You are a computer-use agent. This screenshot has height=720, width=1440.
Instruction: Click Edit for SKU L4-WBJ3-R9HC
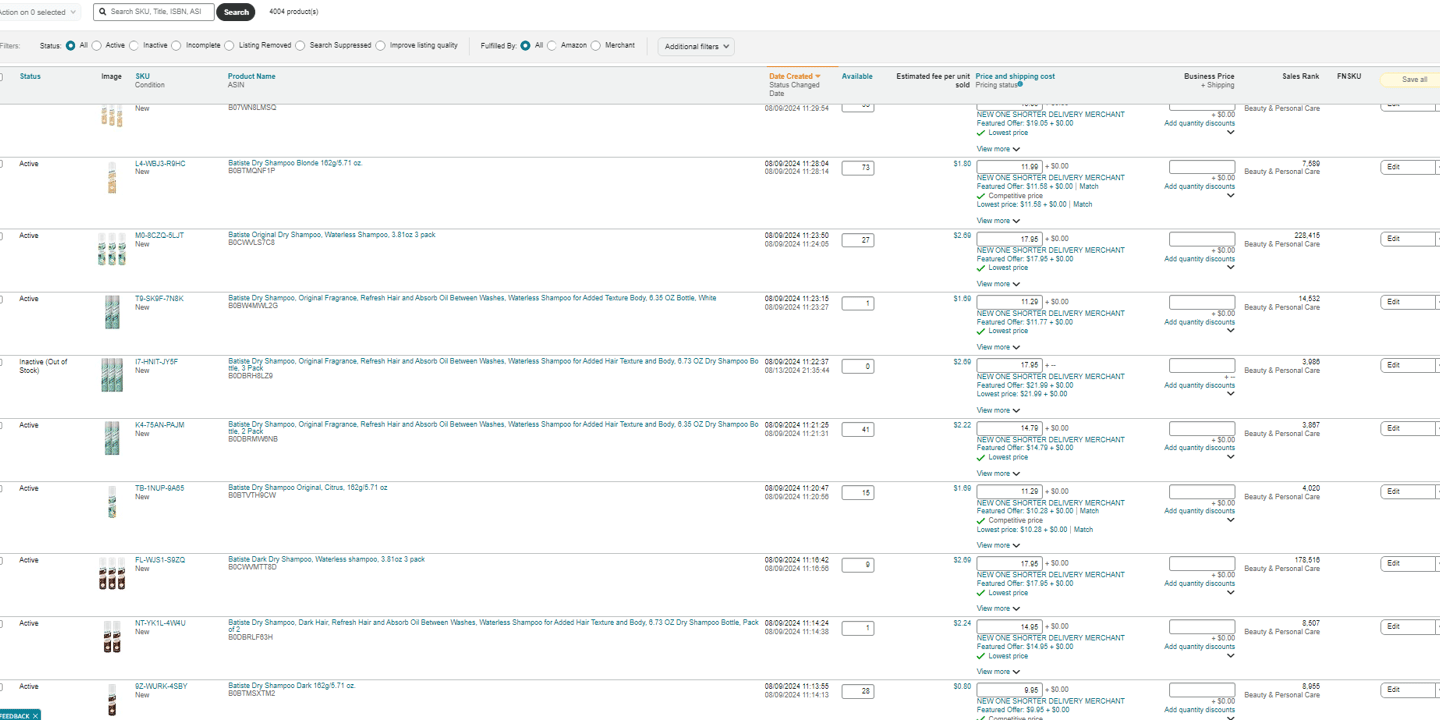click(x=1408, y=167)
